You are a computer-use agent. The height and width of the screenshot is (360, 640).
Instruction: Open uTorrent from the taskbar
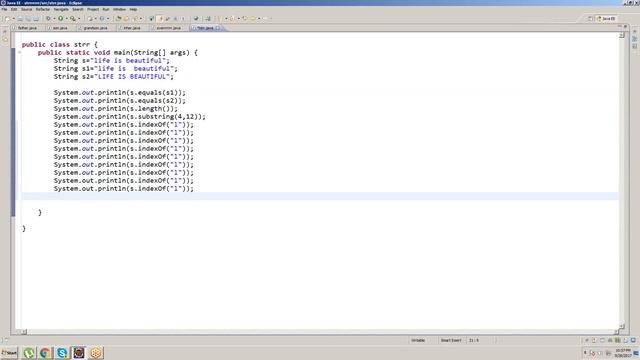pyautogui.click(x=29, y=353)
